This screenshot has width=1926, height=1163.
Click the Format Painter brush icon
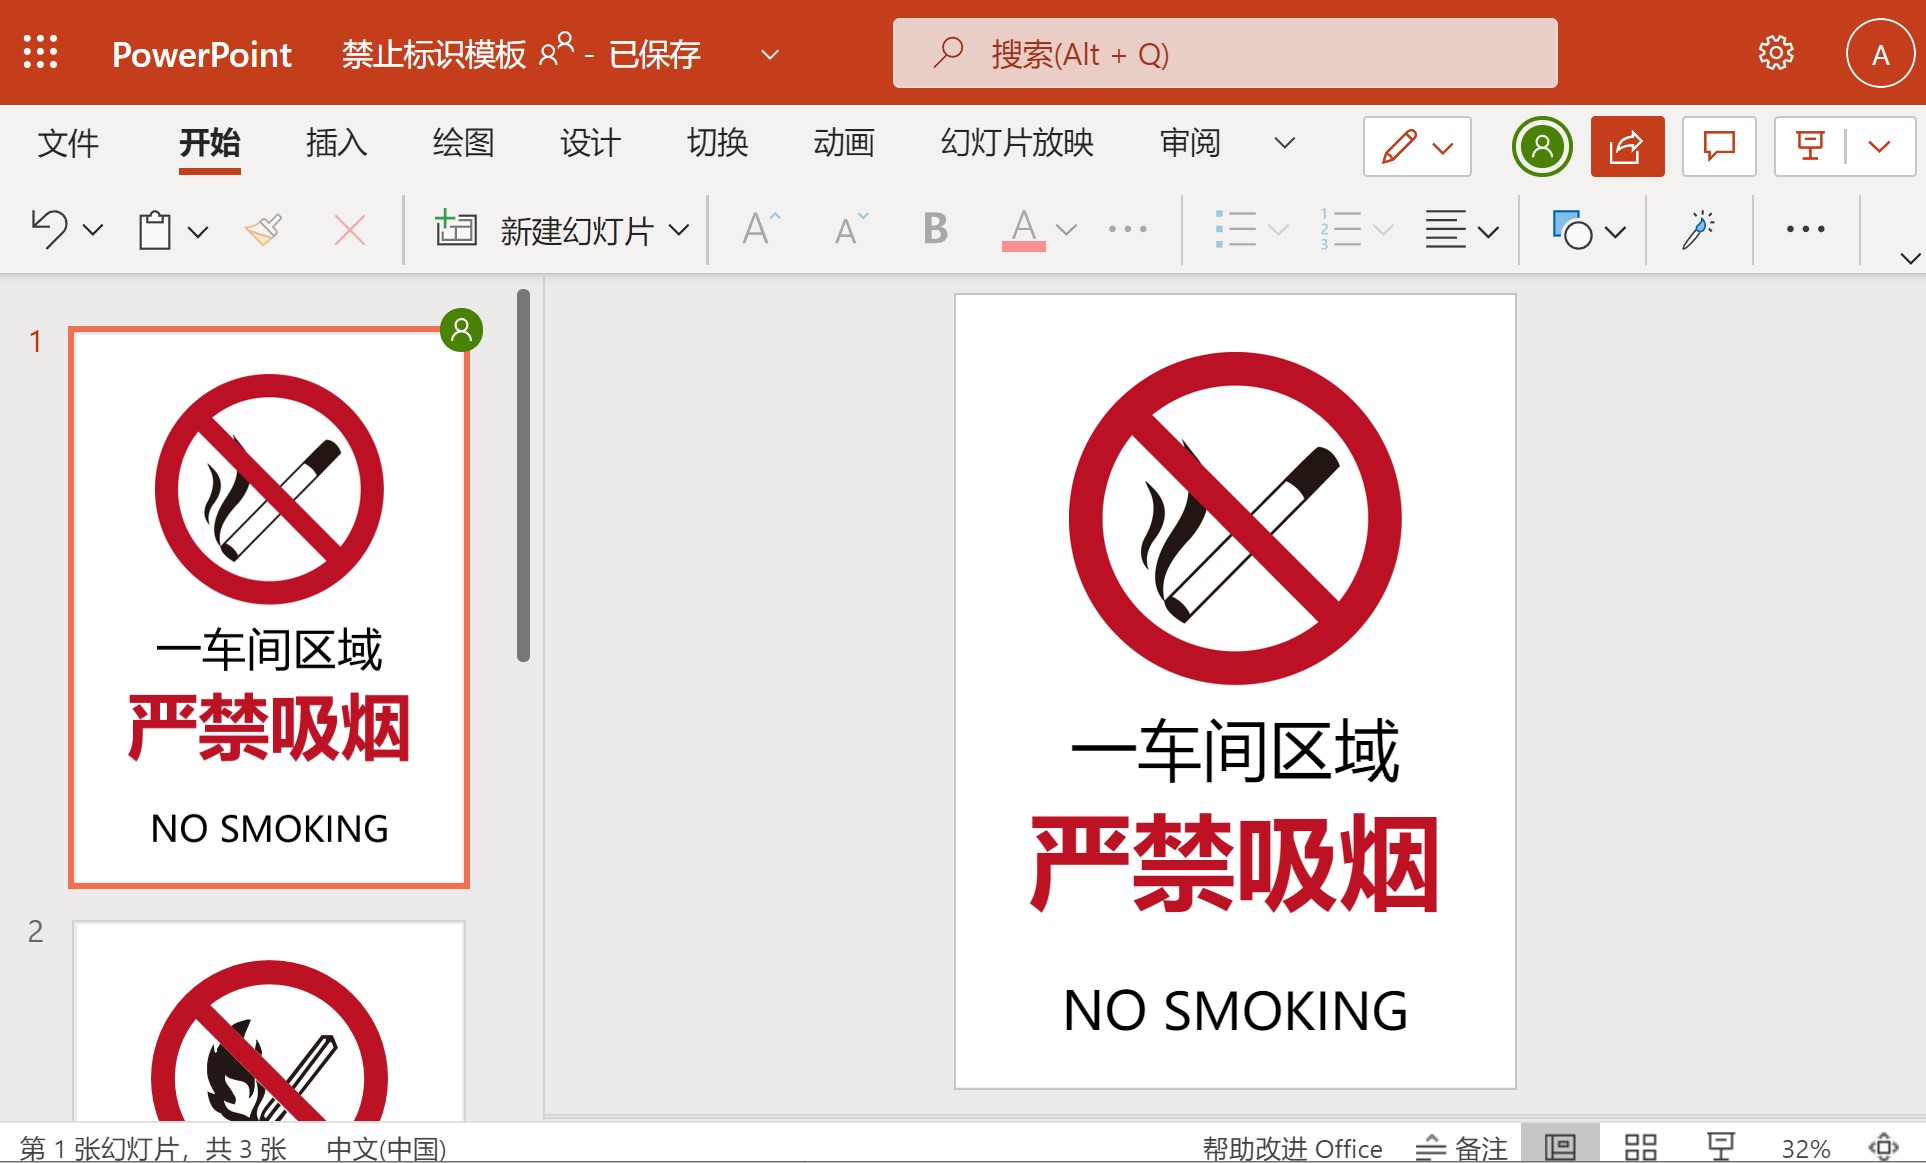(x=264, y=230)
